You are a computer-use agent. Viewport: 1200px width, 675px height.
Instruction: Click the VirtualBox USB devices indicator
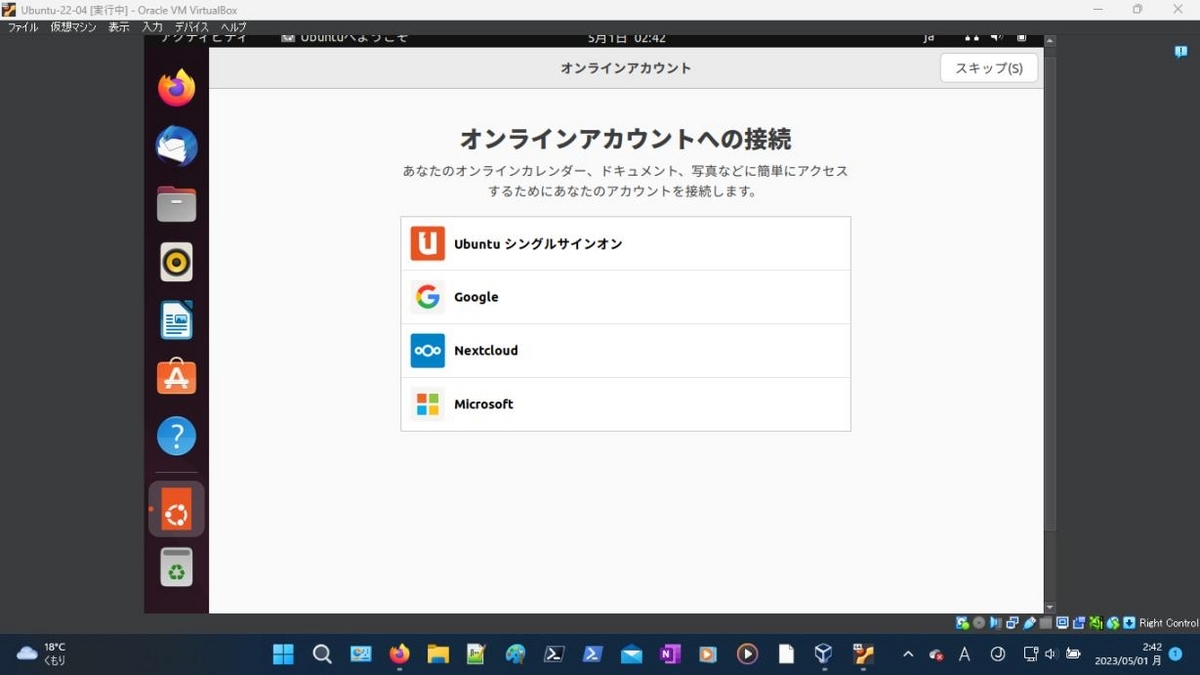point(1029,623)
